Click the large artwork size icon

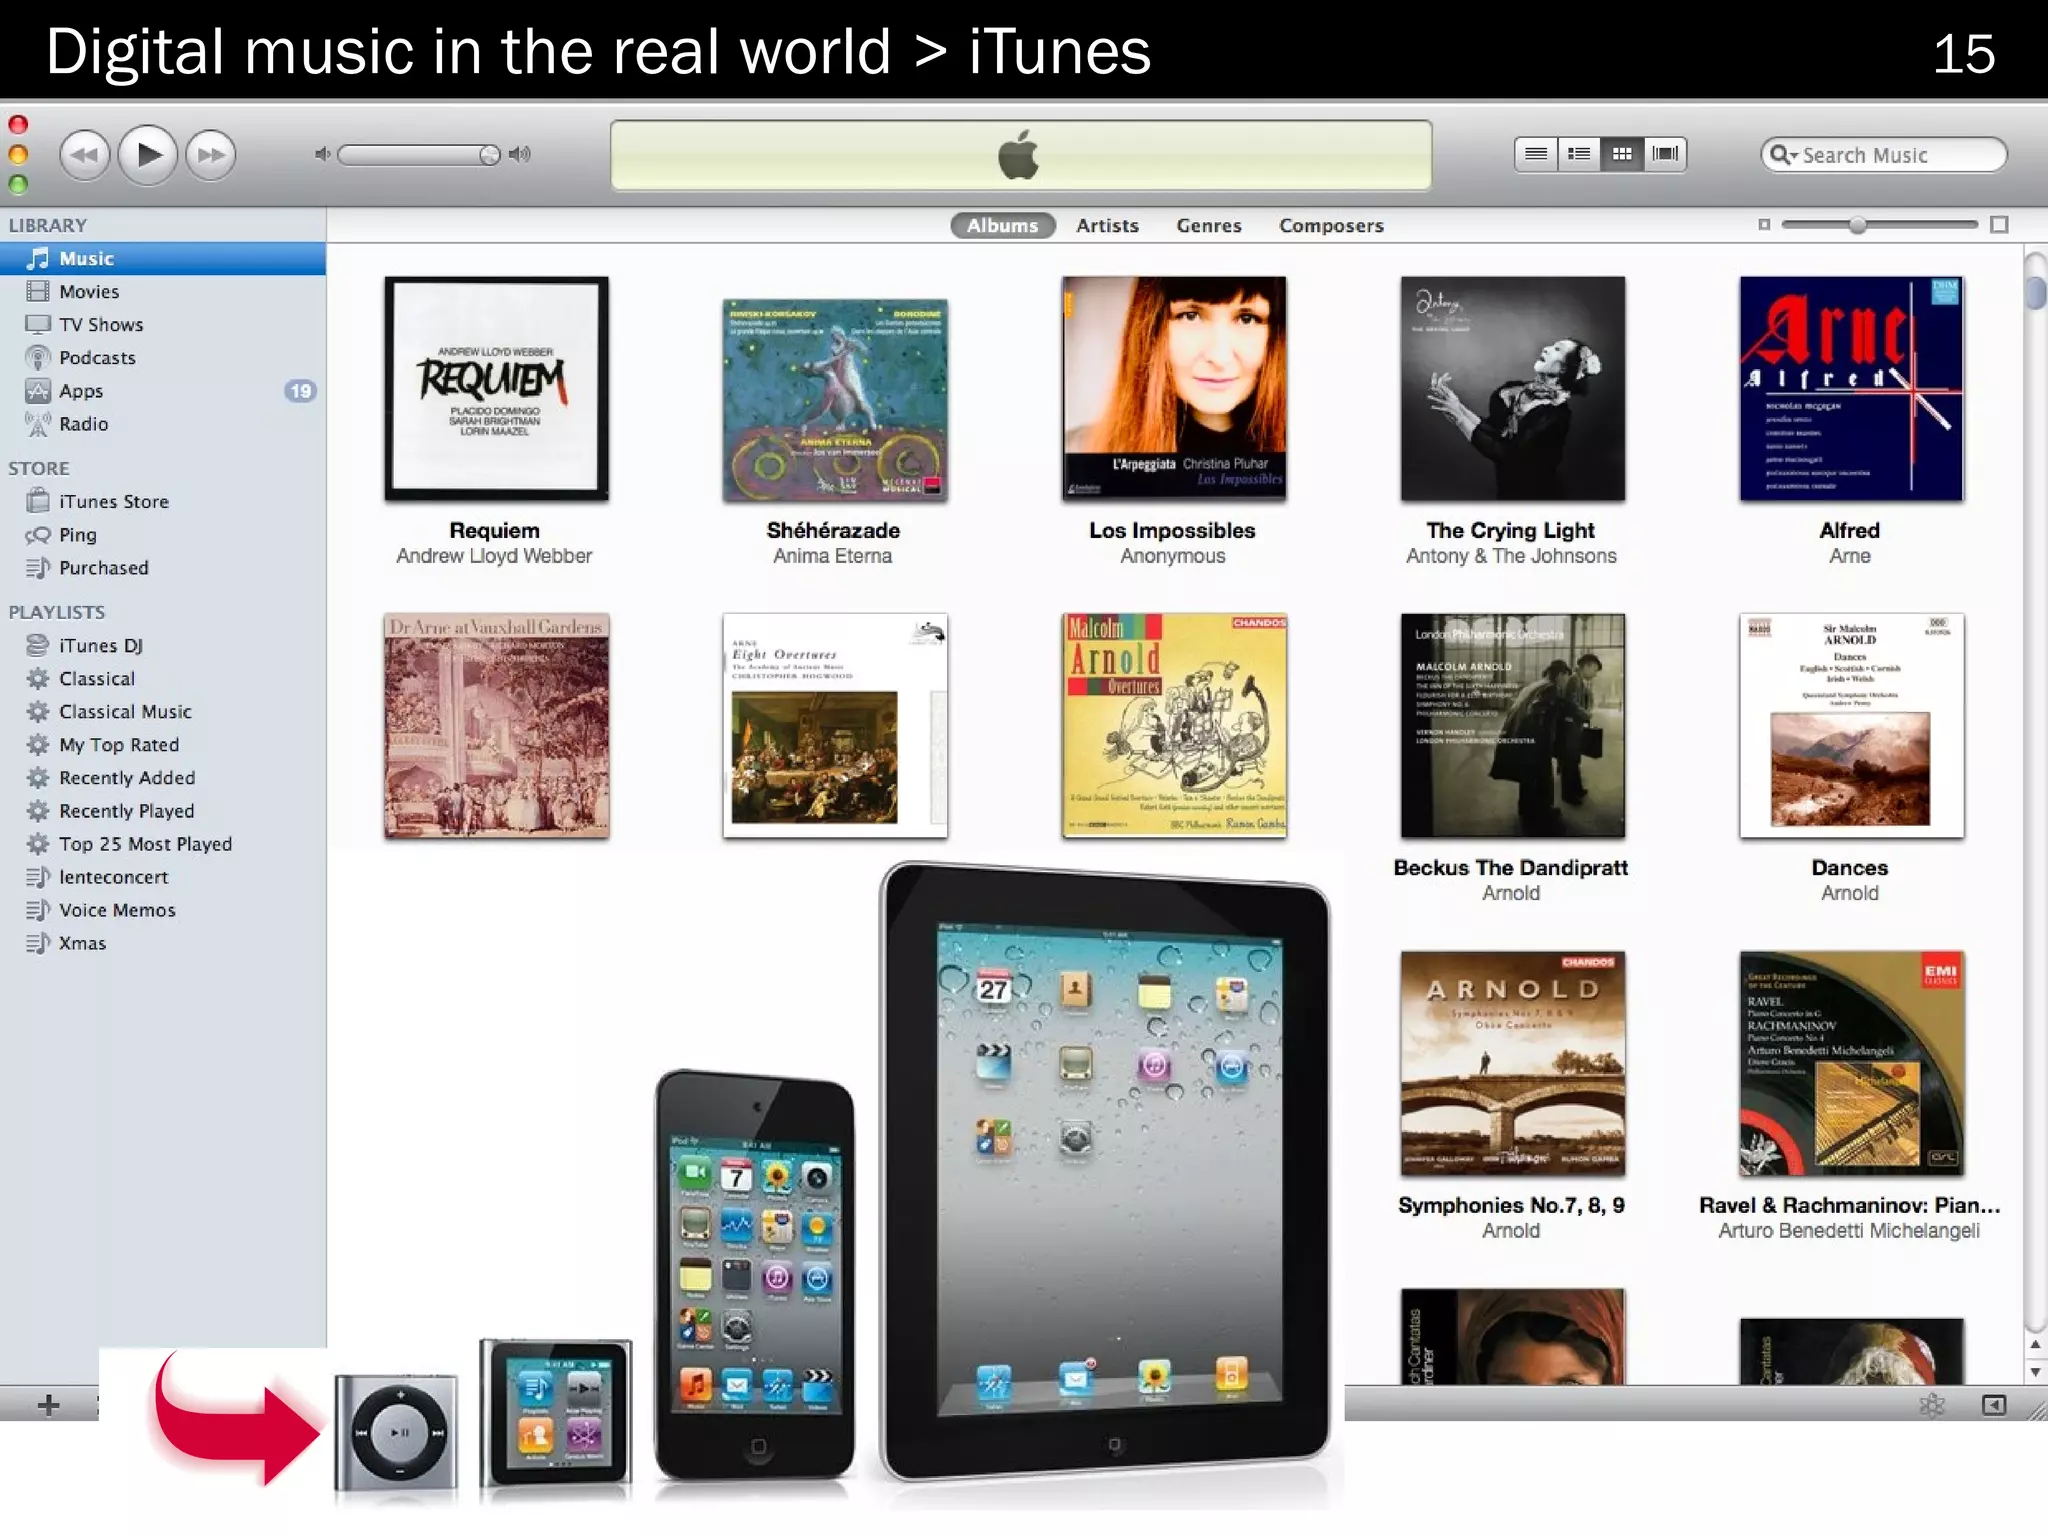point(1999,225)
